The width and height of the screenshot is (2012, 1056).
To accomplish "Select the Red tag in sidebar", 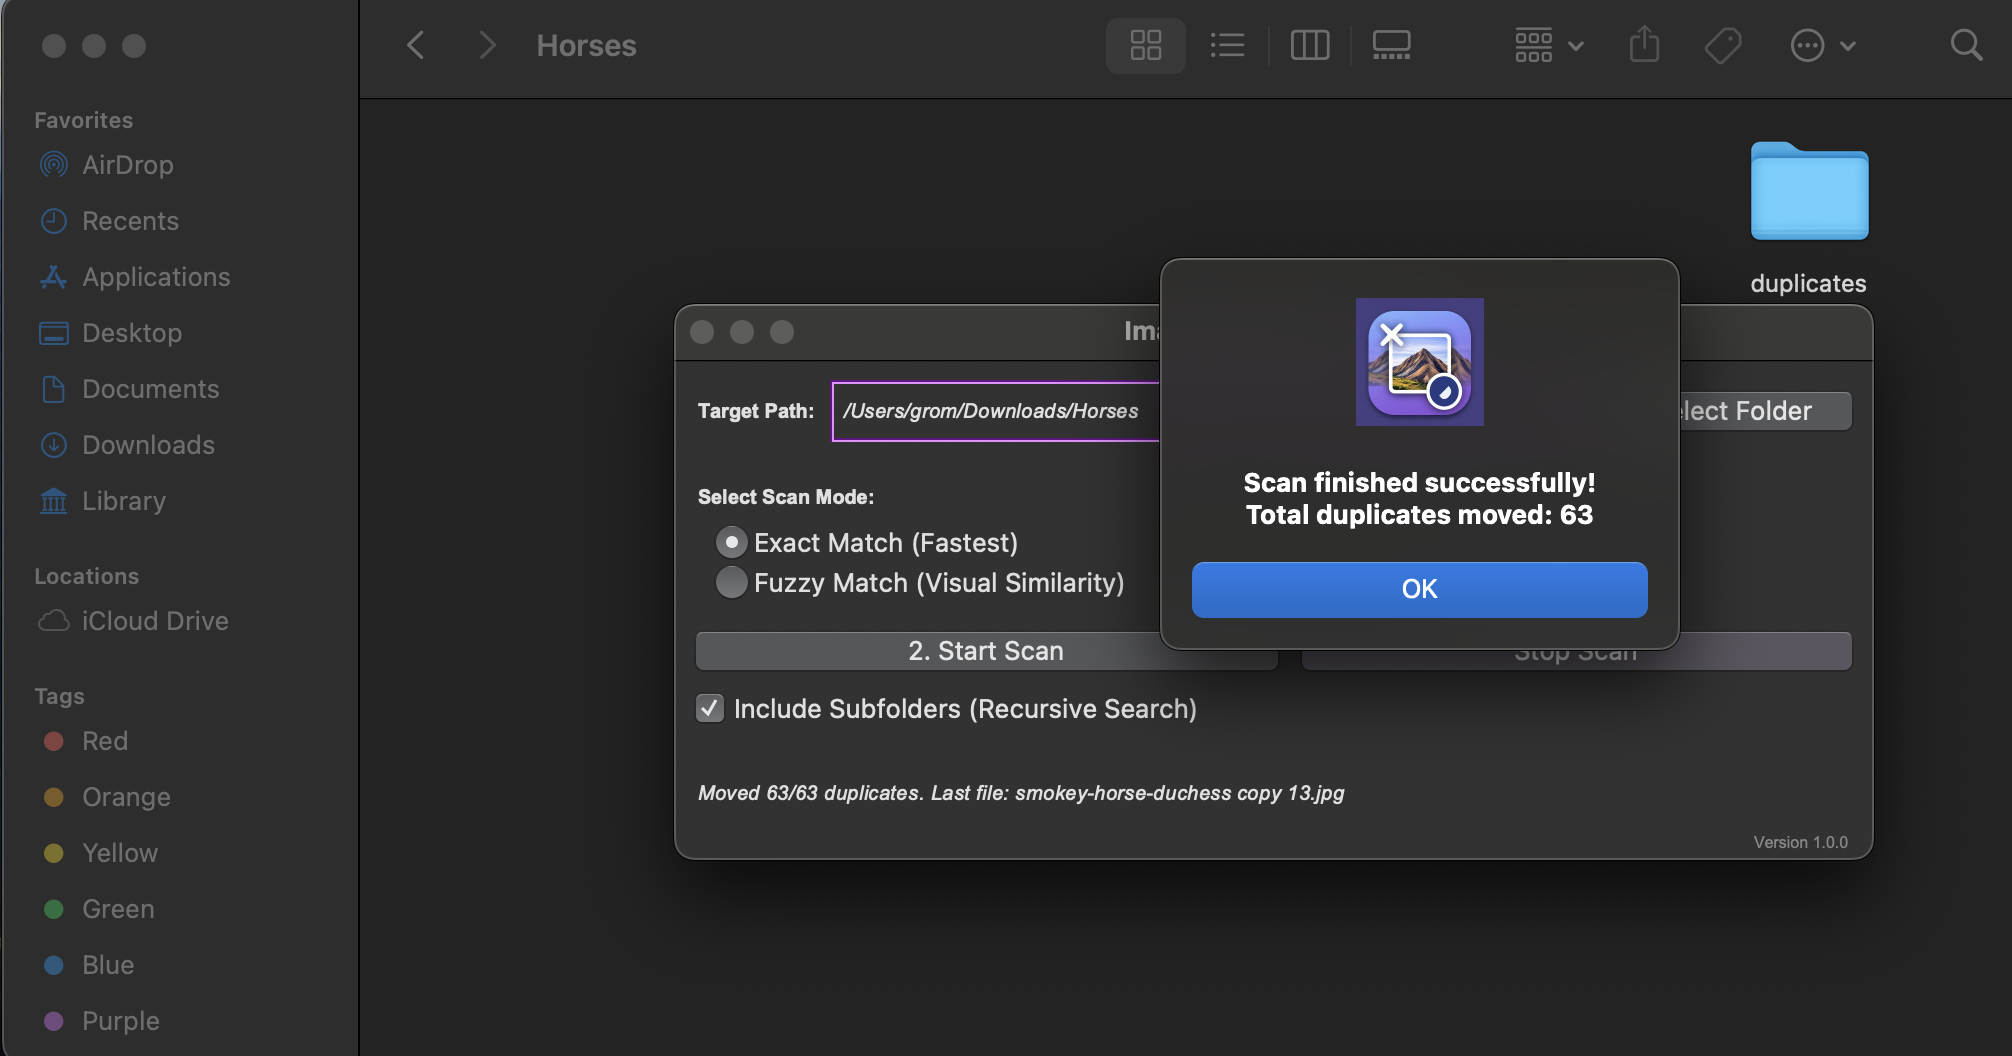I will [104, 741].
